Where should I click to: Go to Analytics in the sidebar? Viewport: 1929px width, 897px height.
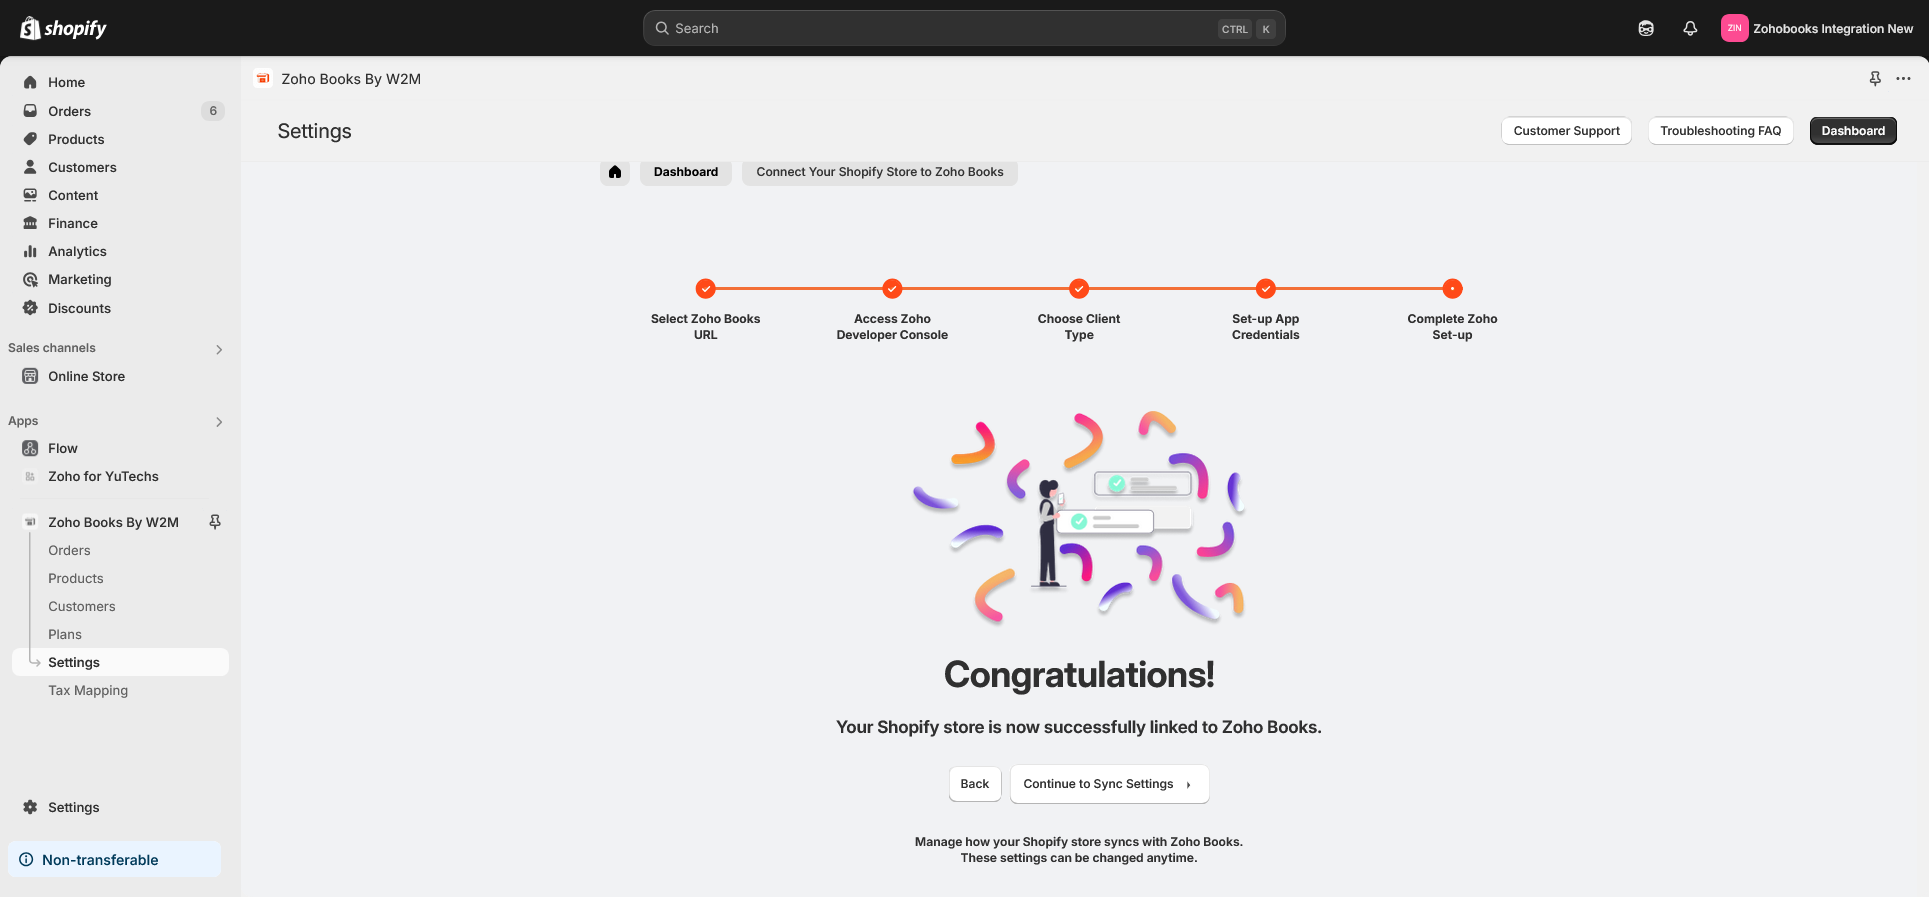click(x=77, y=251)
